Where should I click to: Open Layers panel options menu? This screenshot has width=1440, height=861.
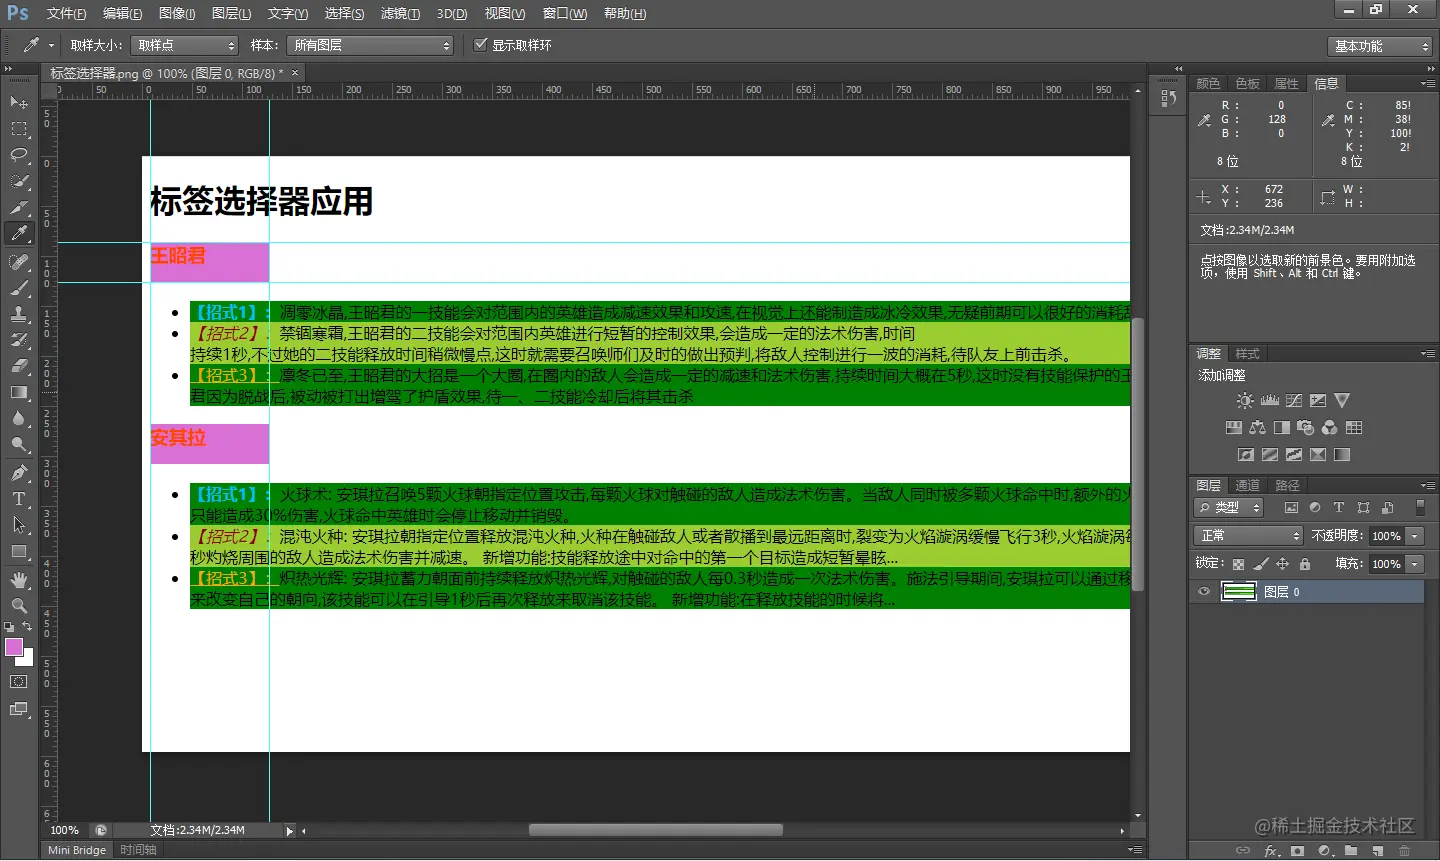tap(1428, 485)
